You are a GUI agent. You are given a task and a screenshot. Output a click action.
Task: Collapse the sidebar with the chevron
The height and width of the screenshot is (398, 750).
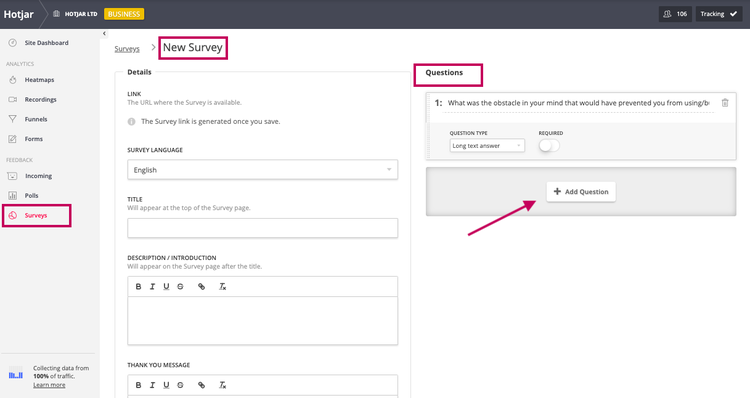tap(104, 33)
